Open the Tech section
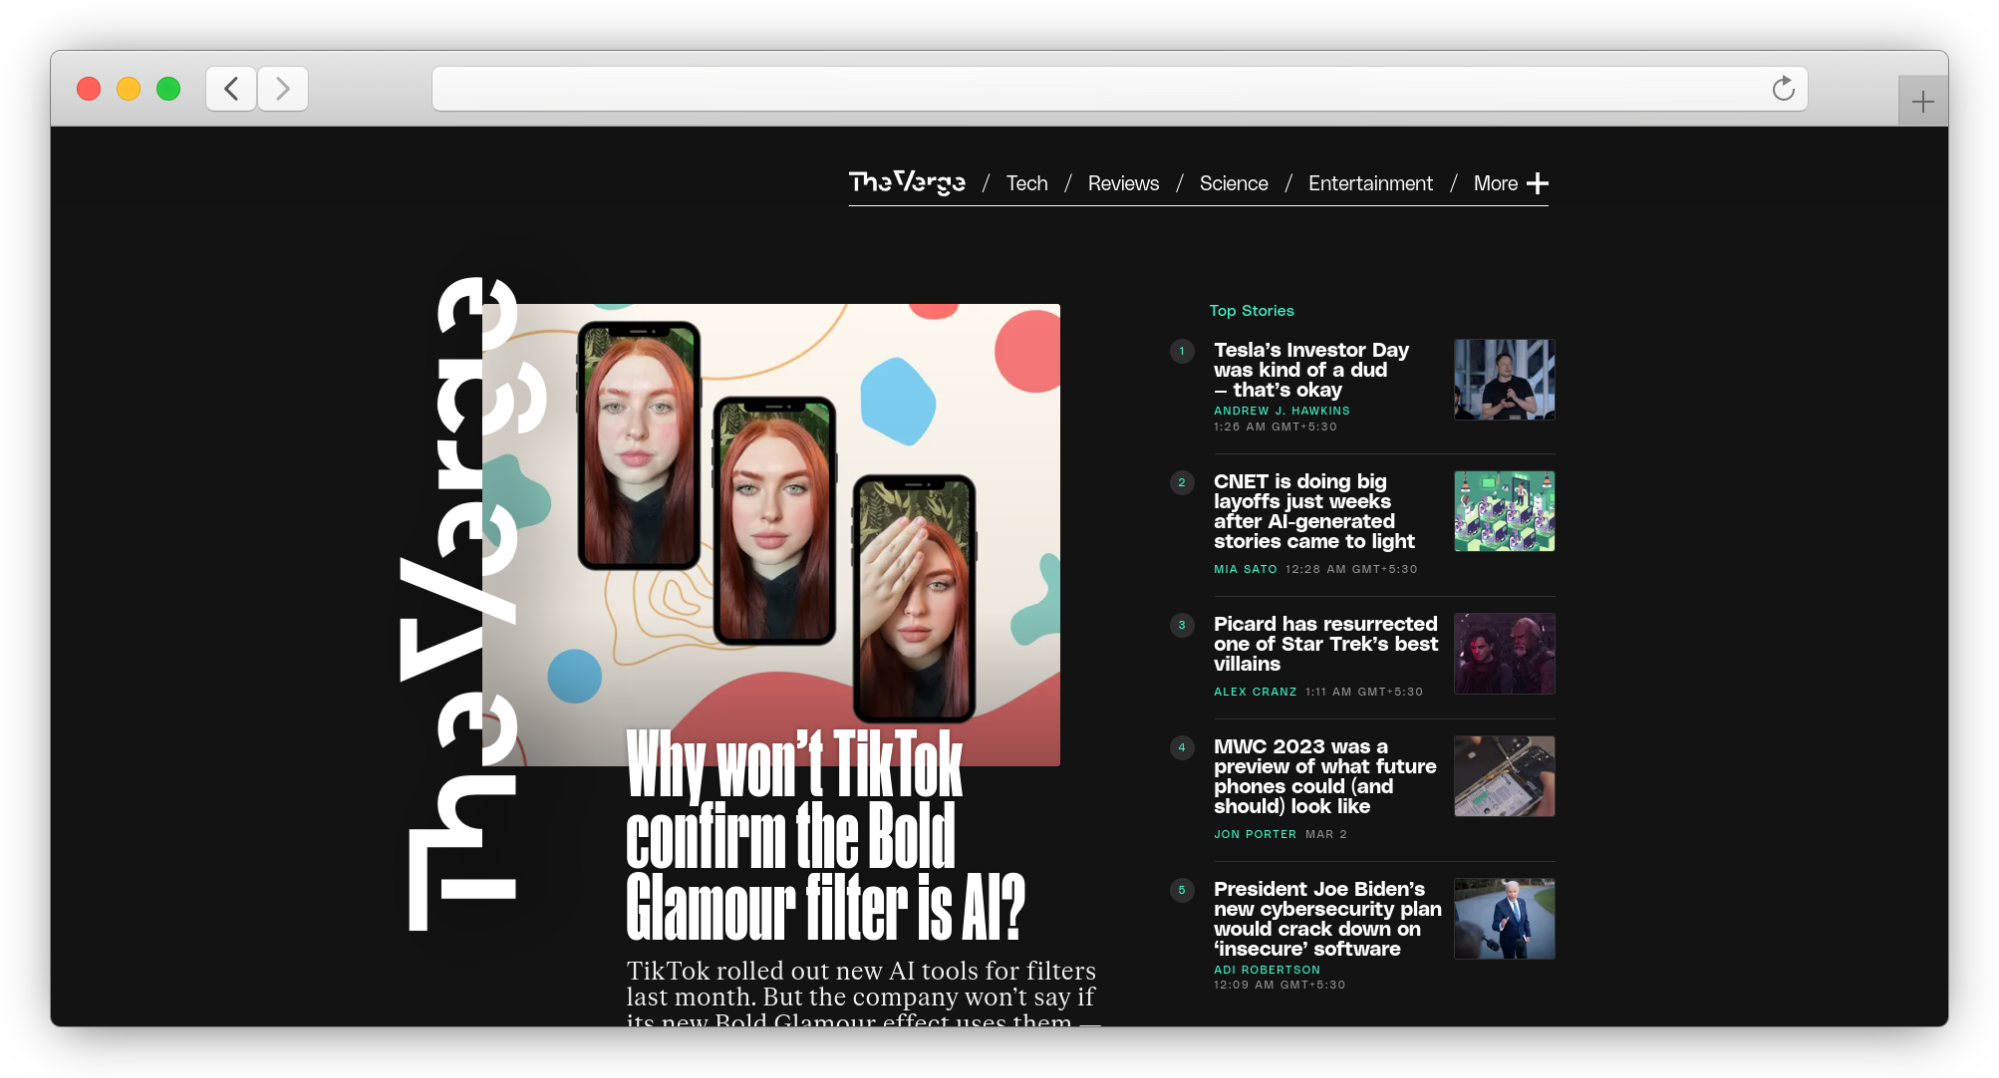 click(x=1027, y=183)
